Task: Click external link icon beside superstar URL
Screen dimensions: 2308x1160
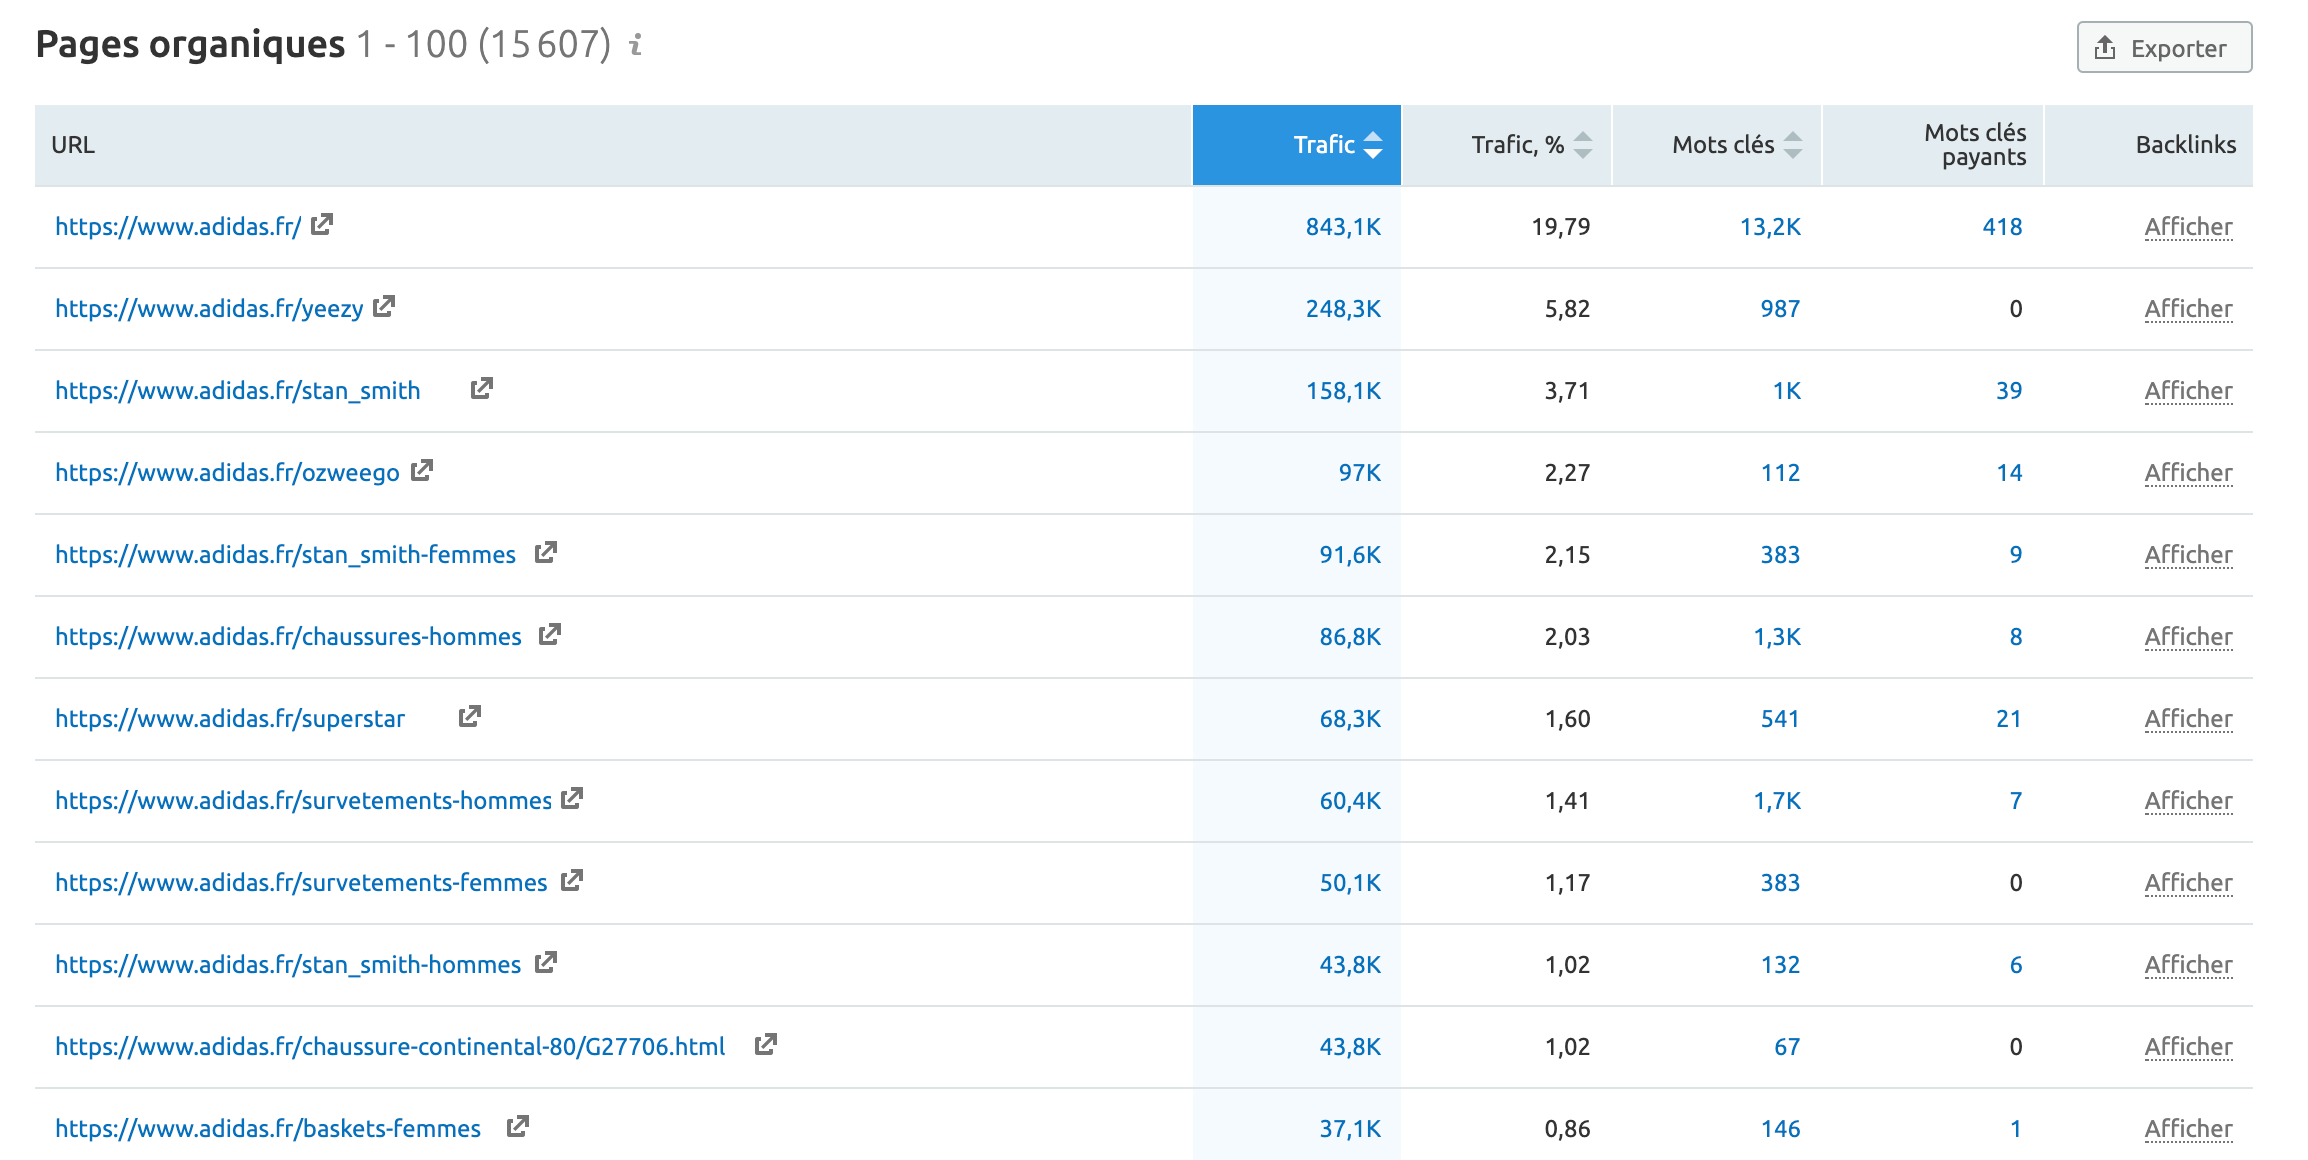Action: click(x=470, y=716)
